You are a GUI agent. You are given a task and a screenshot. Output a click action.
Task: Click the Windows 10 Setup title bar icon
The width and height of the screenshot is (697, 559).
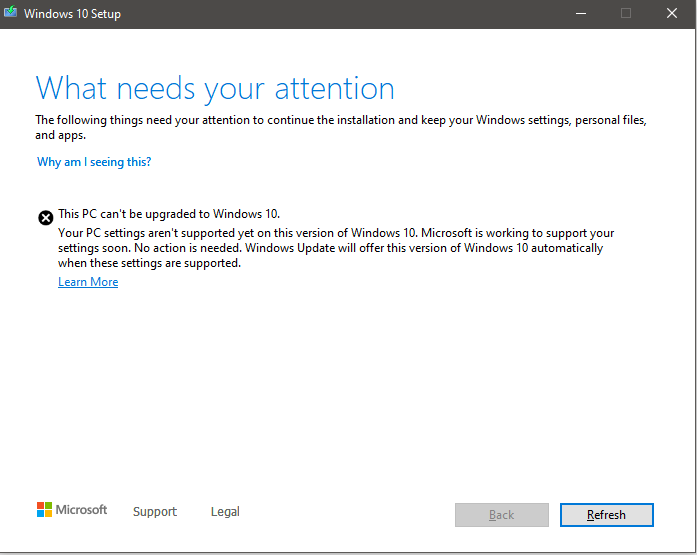coord(10,12)
